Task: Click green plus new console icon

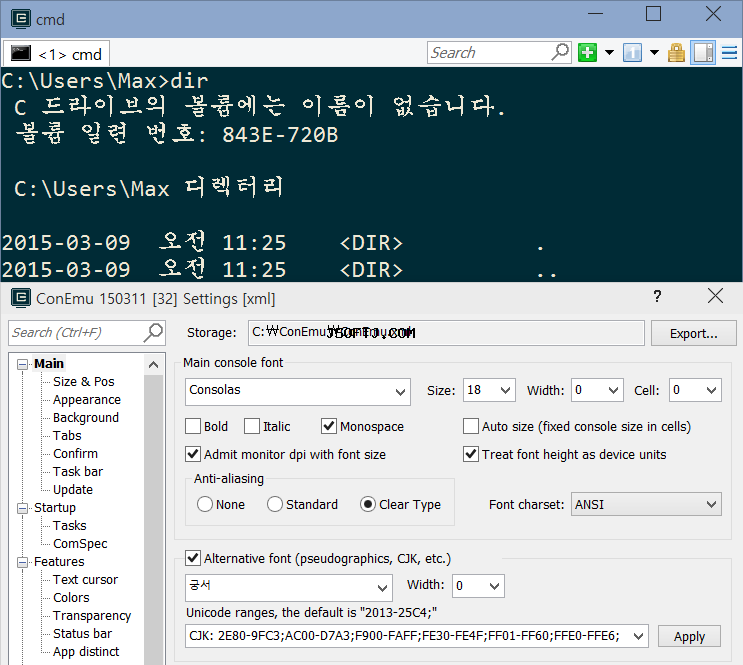Action: (x=588, y=53)
